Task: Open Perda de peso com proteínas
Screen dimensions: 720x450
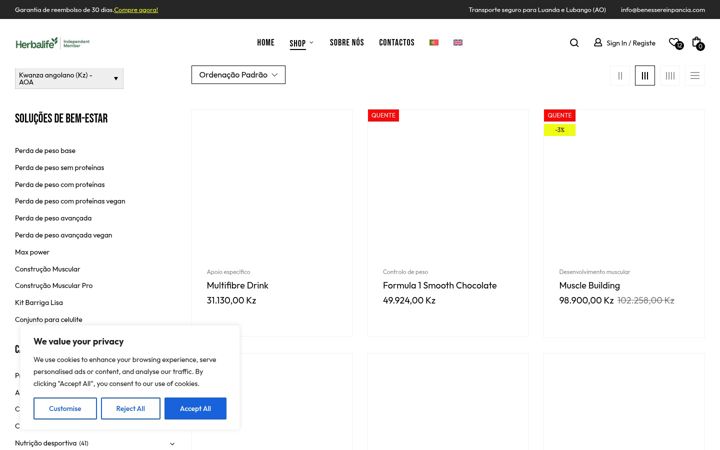Action: 60,185
